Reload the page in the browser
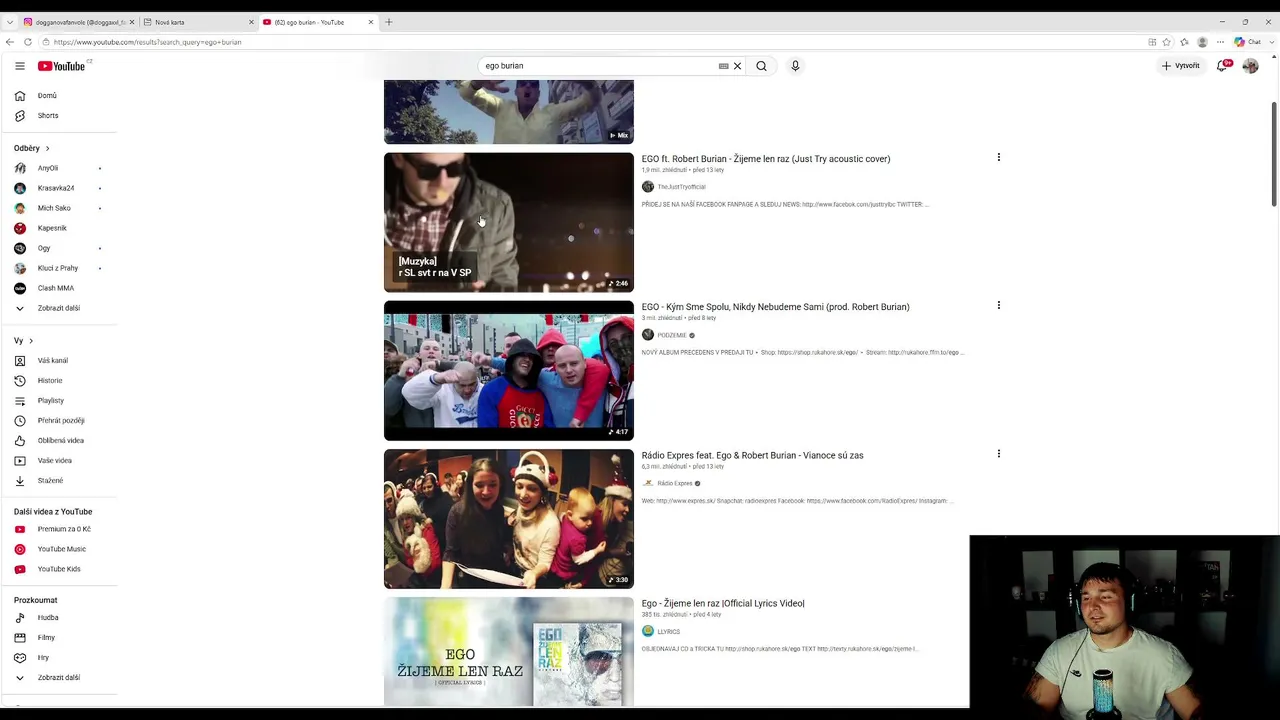1280x720 pixels. pyautogui.click(x=28, y=42)
